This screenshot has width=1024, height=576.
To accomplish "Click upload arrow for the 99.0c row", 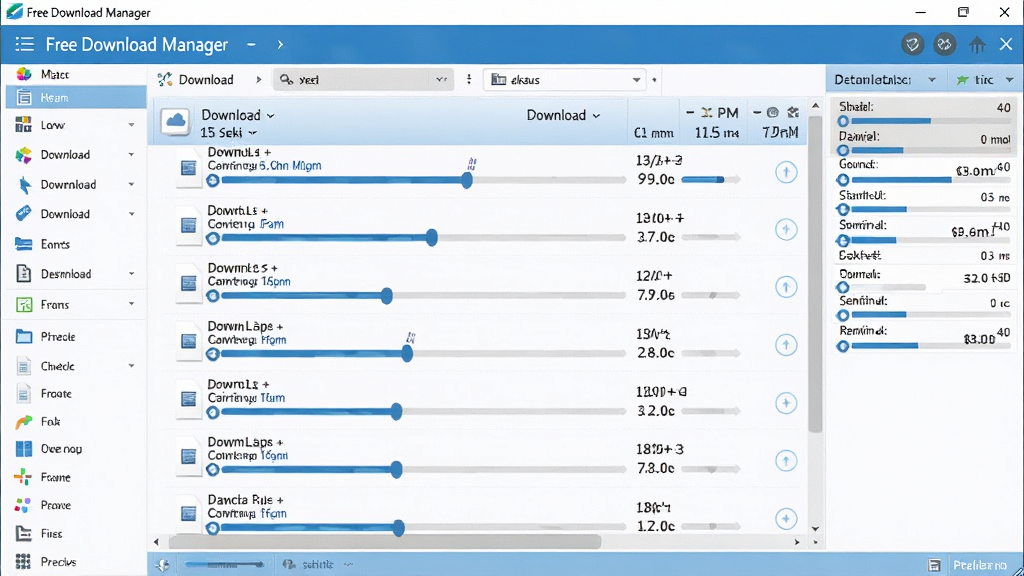I will click(x=786, y=172).
